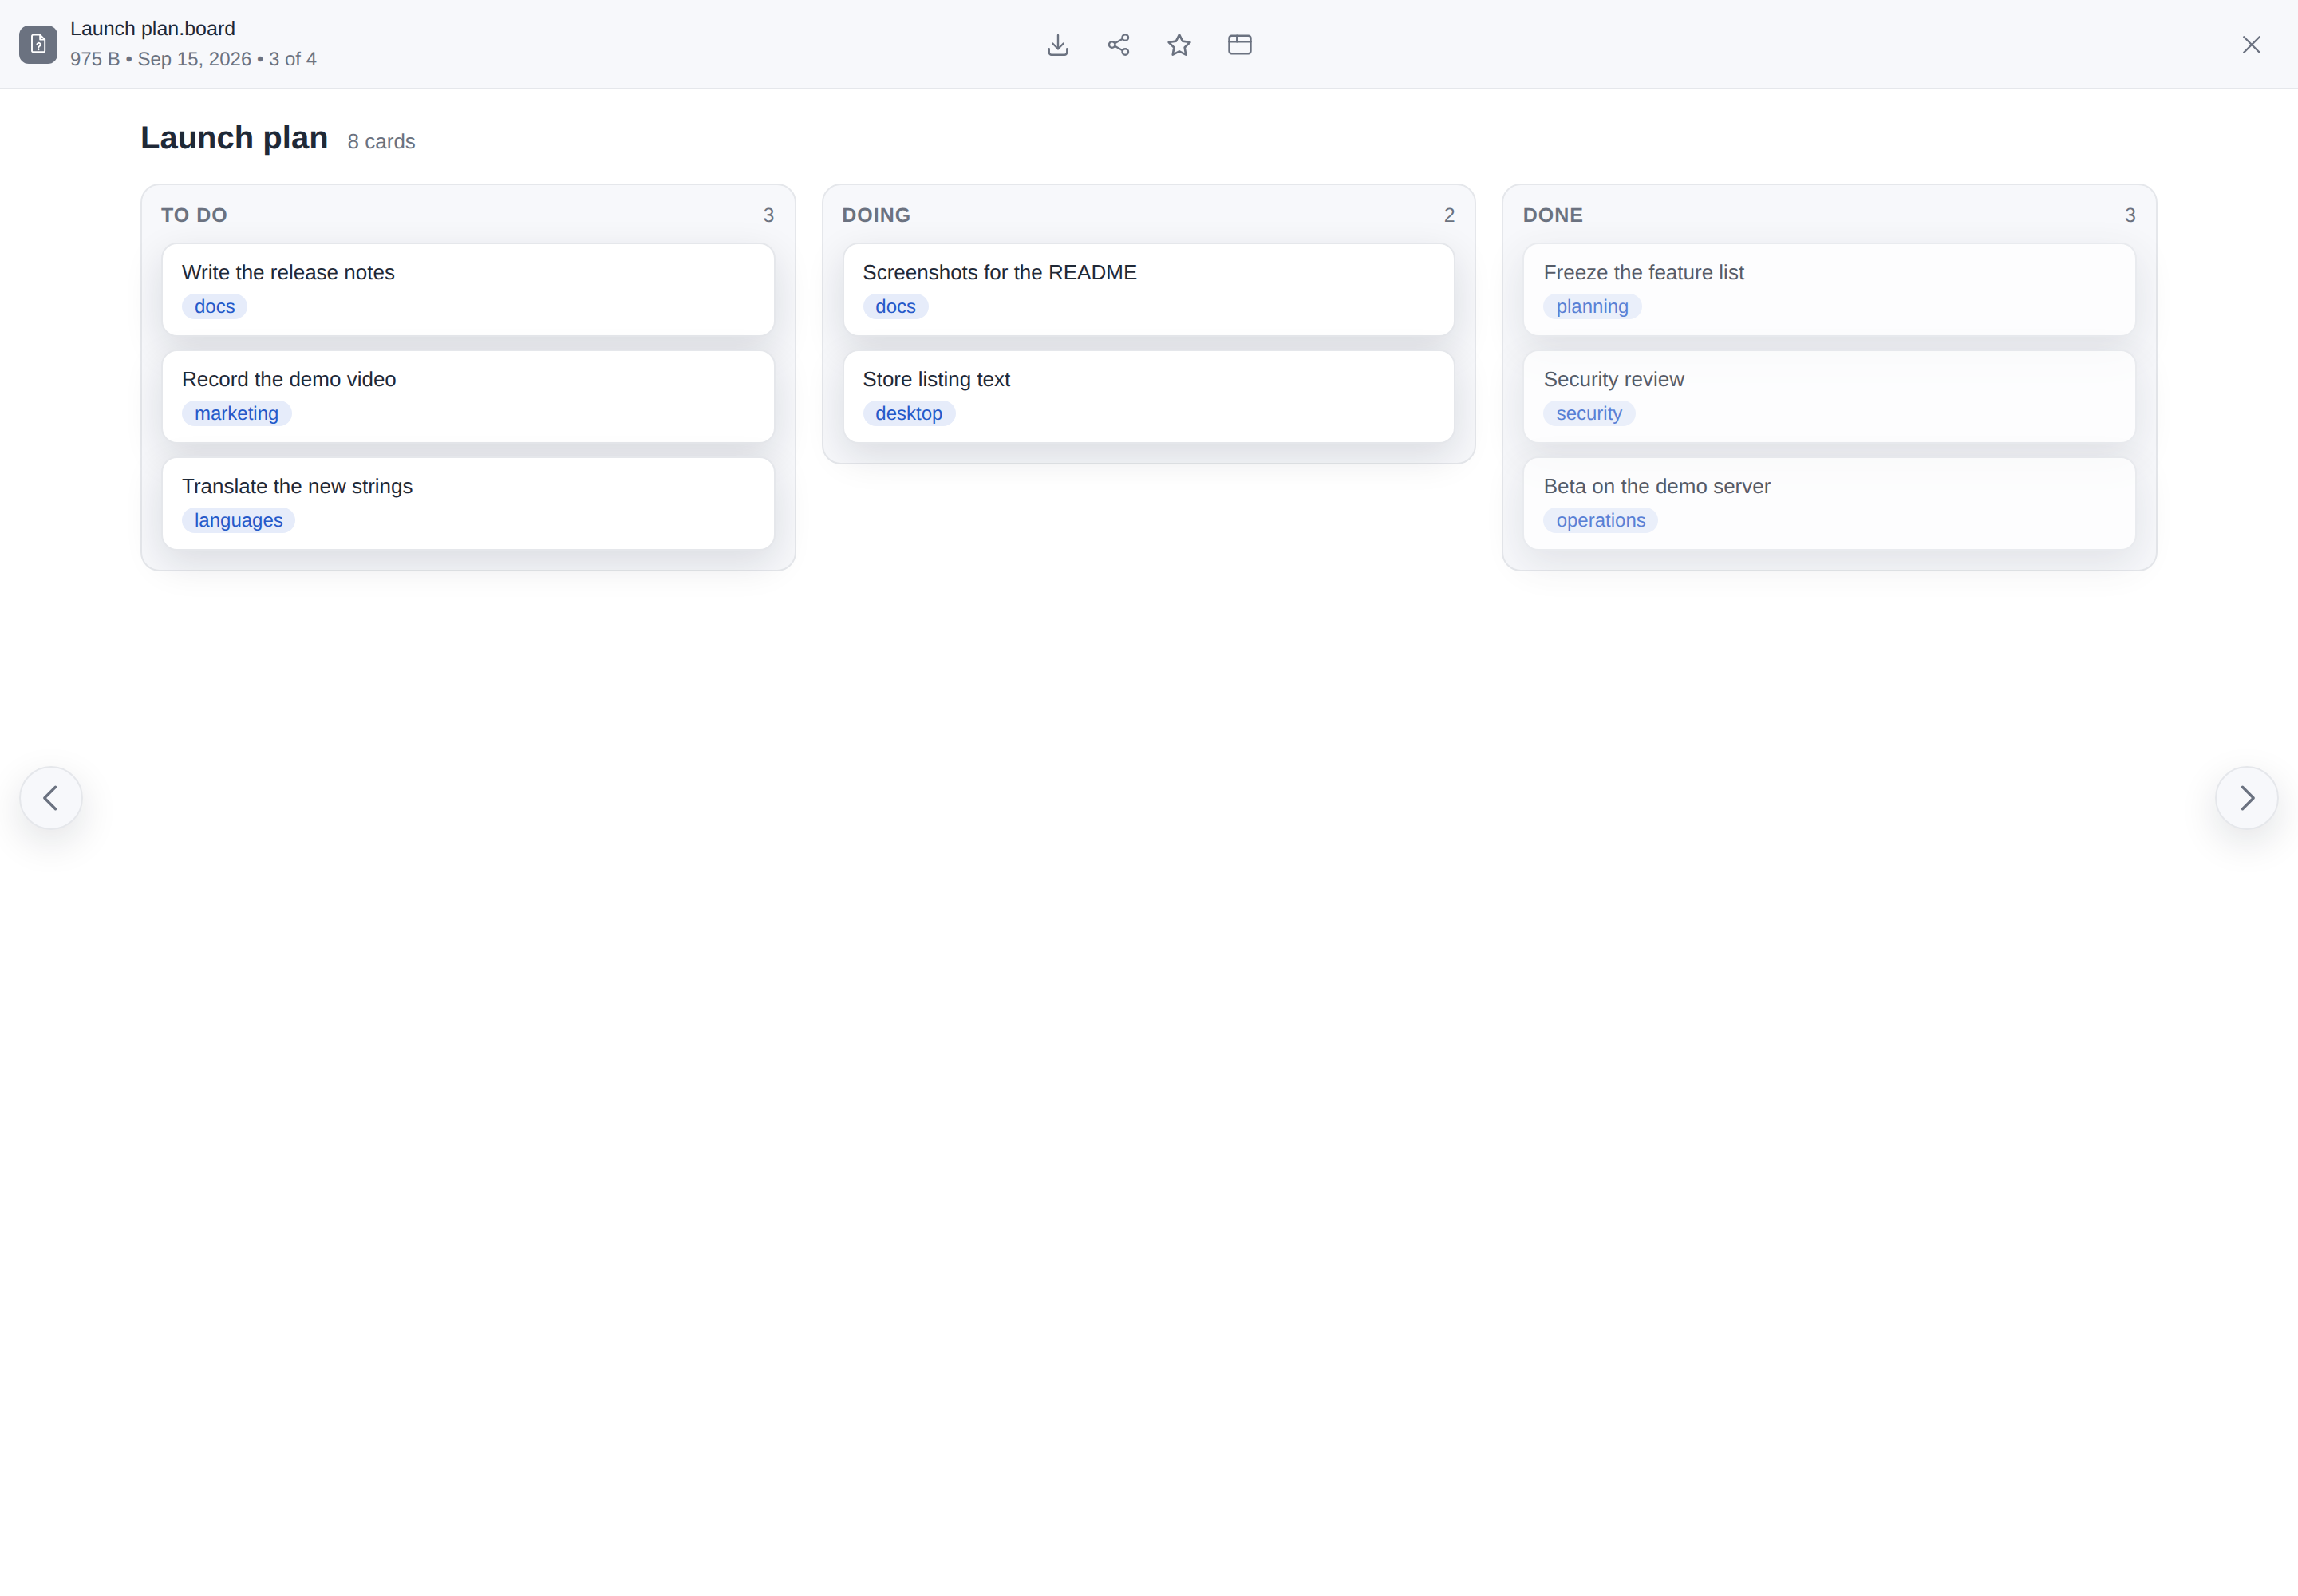Click the docs tag on README screenshots card
Image resolution: width=2298 pixels, height=1596 pixels.
[895, 307]
